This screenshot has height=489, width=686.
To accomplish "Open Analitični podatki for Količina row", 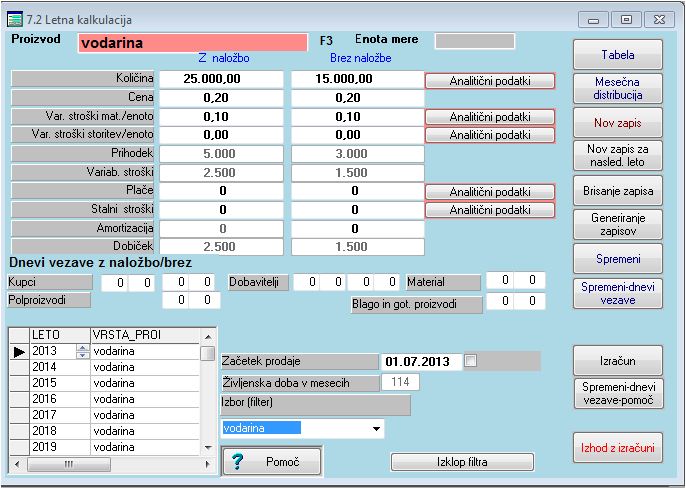I will pos(489,81).
